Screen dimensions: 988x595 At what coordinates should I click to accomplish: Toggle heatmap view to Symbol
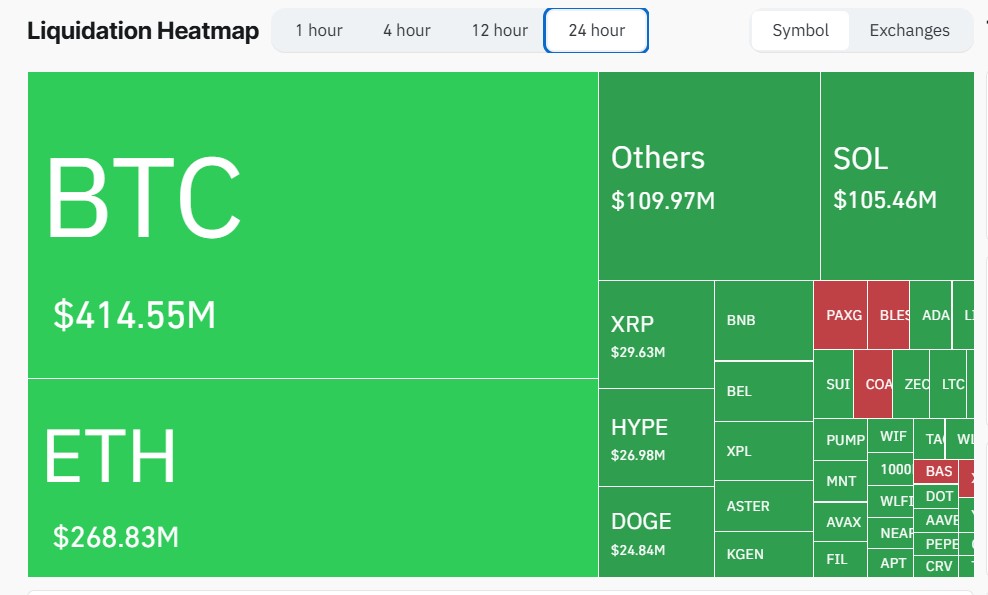point(800,30)
